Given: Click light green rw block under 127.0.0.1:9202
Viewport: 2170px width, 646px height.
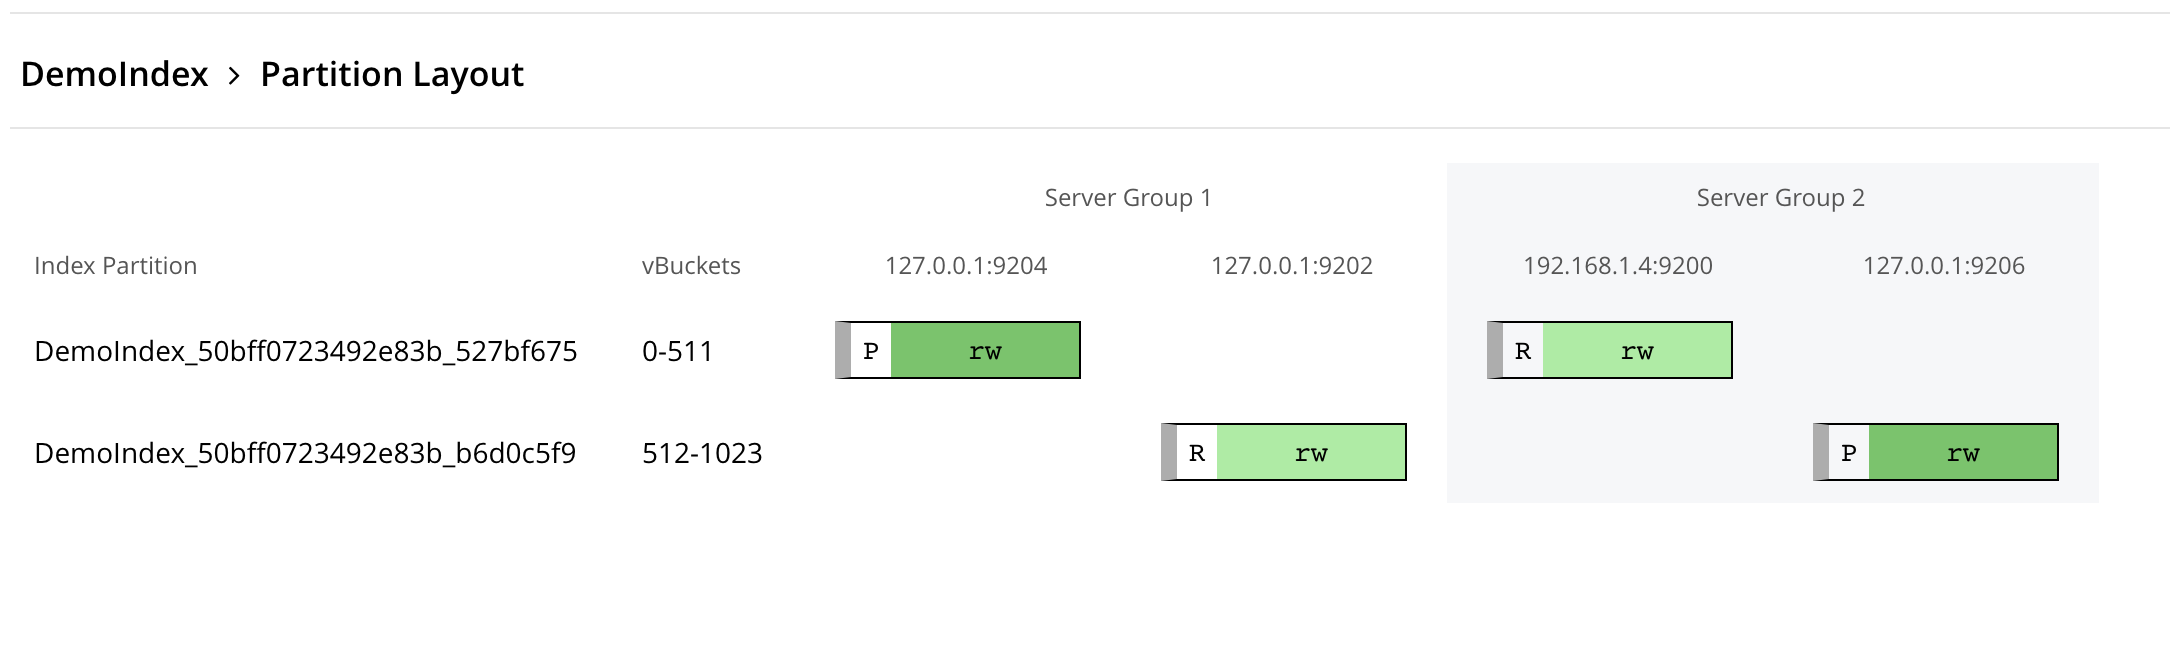Looking at the screenshot, I should click(x=1311, y=453).
